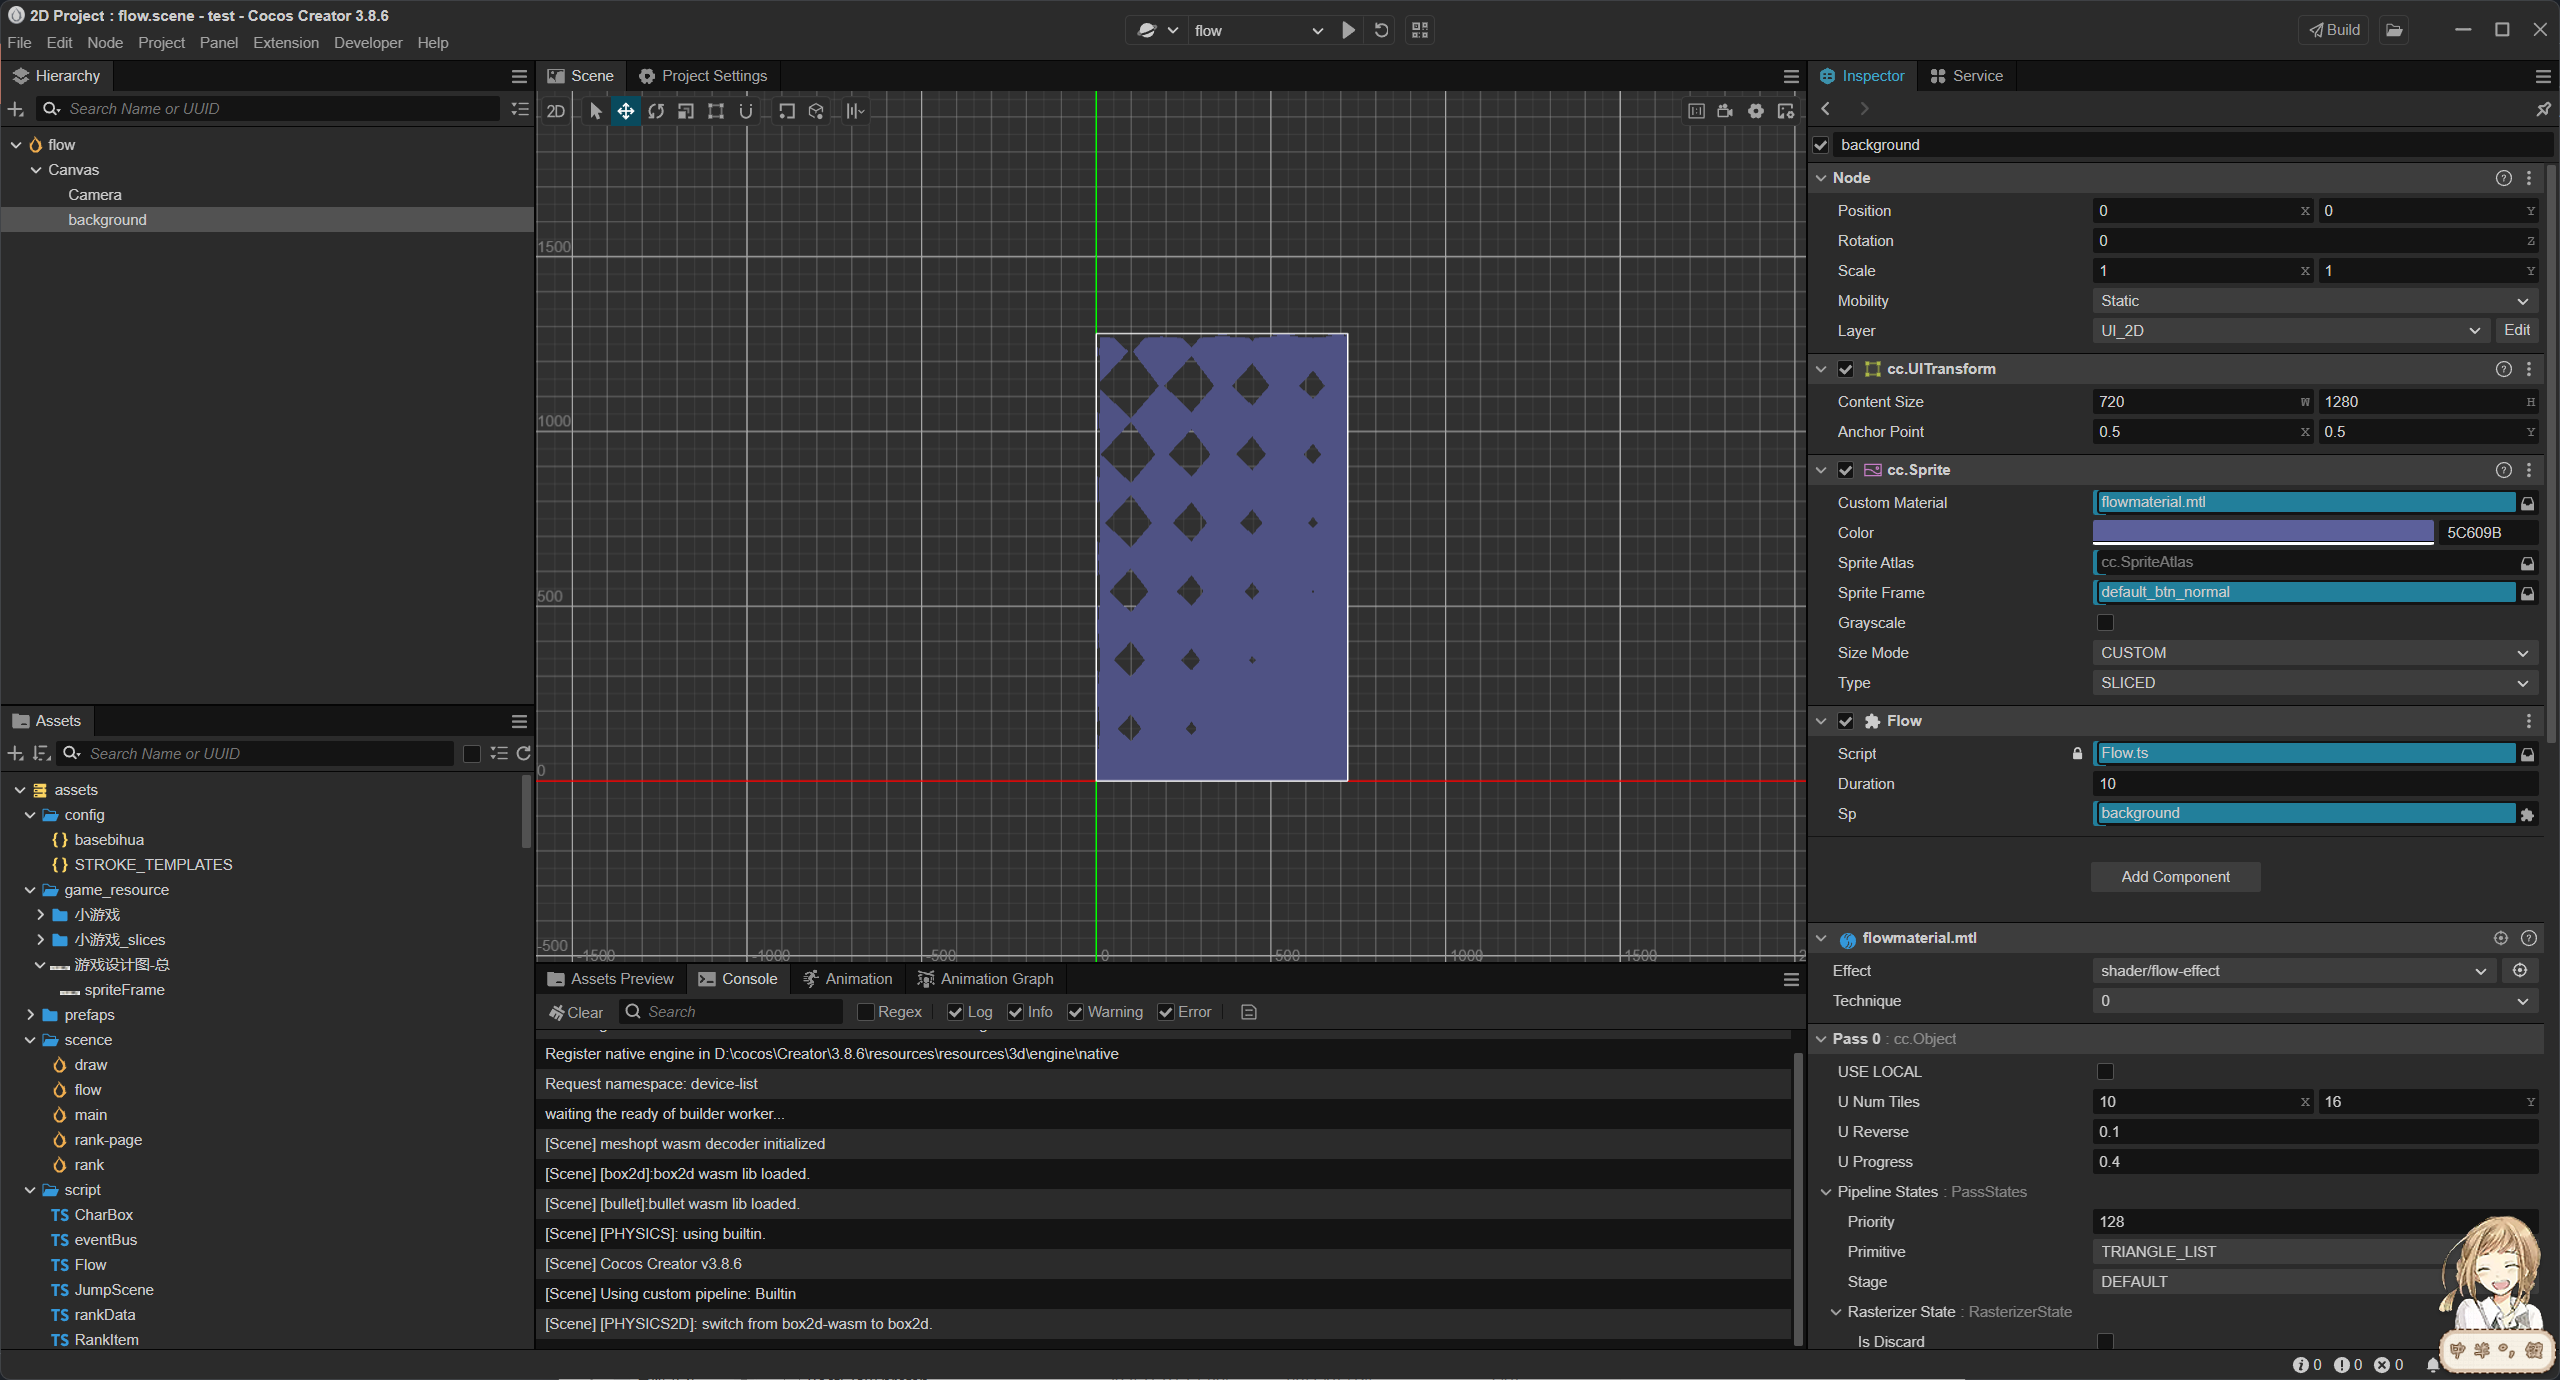Image resolution: width=2560 pixels, height=1380 pixels.
Task: Click the Build button
Action: pos(2333,30)
